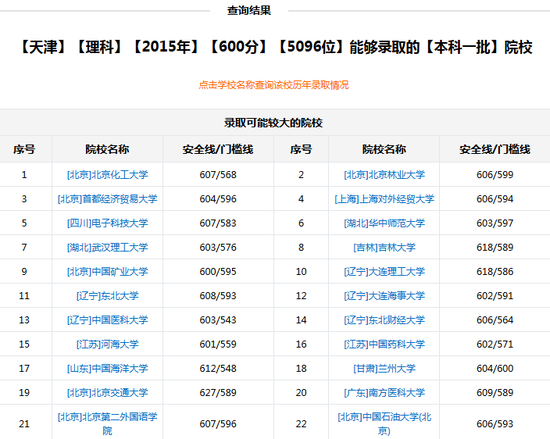Select the score cell 606/594

click(495, 199)
